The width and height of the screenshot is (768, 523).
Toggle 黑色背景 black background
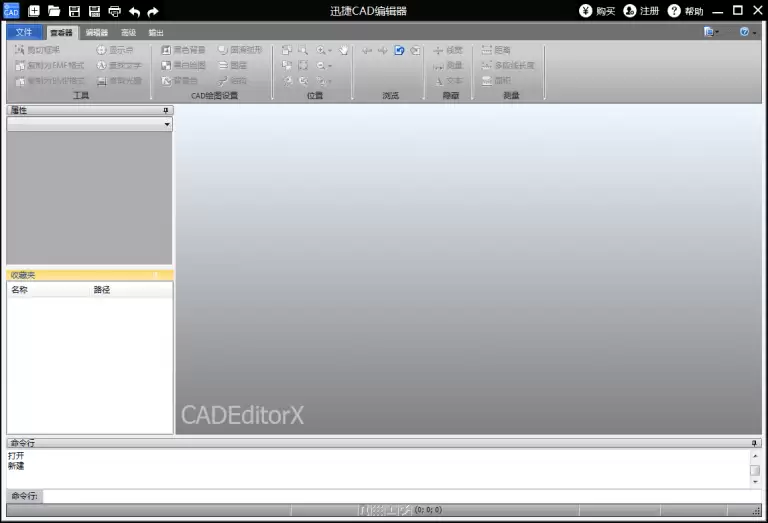pyautogui.click(x=183, y=50)
